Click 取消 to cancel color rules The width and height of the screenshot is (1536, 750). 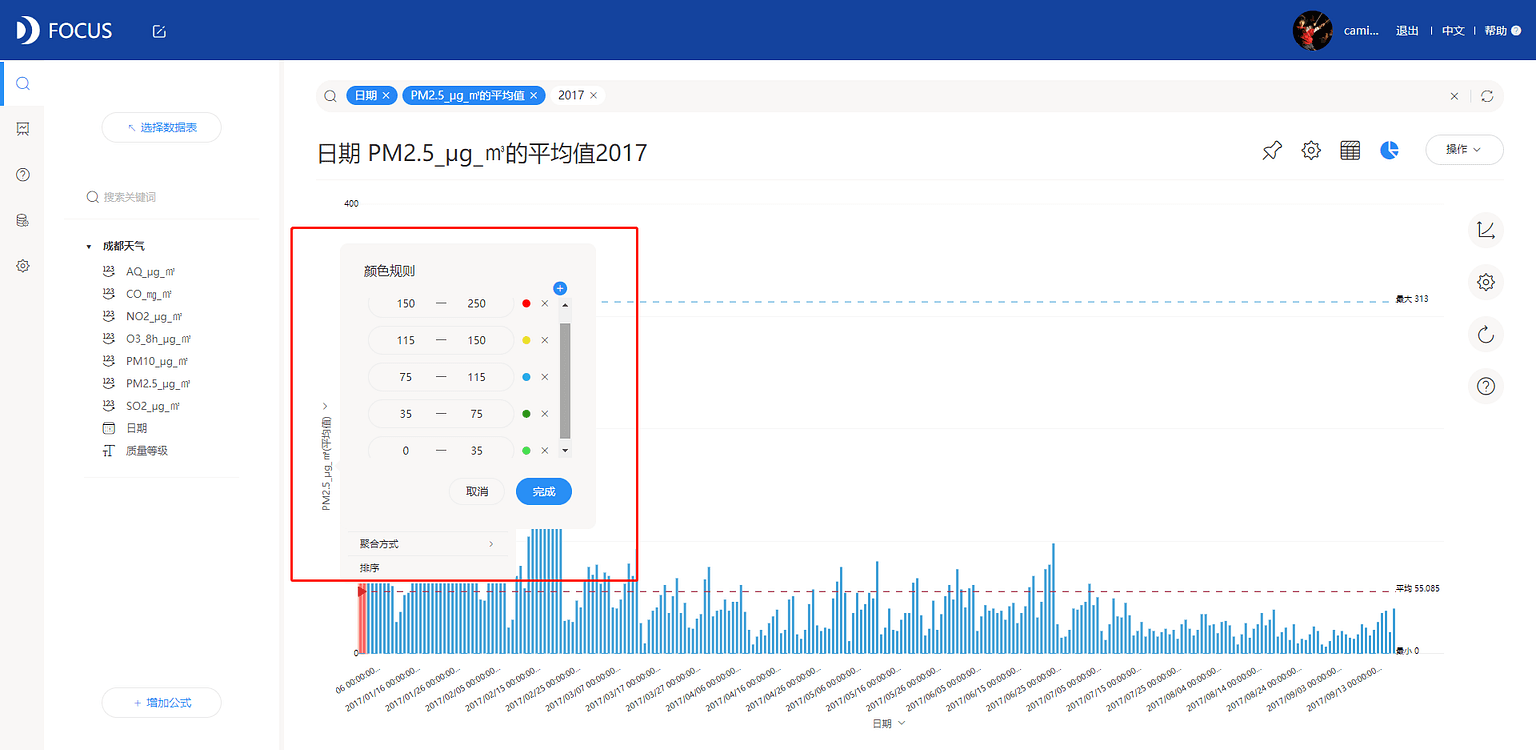477,492
